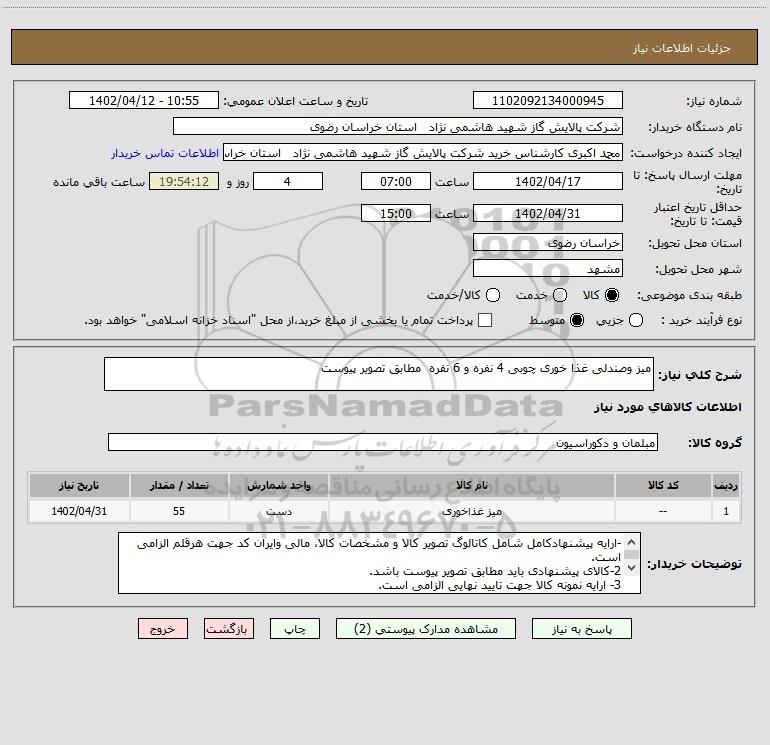The height and width of the screenshot is (745, 770).
Task: Click the اطلاعات کالاهای مورد نیاز heading
Action: [667, 407]
